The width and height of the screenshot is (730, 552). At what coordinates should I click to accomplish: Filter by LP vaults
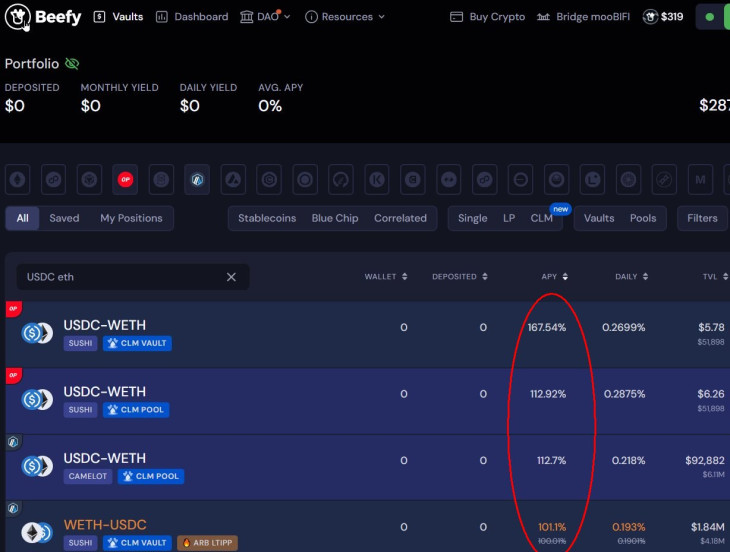pos(509,218)
